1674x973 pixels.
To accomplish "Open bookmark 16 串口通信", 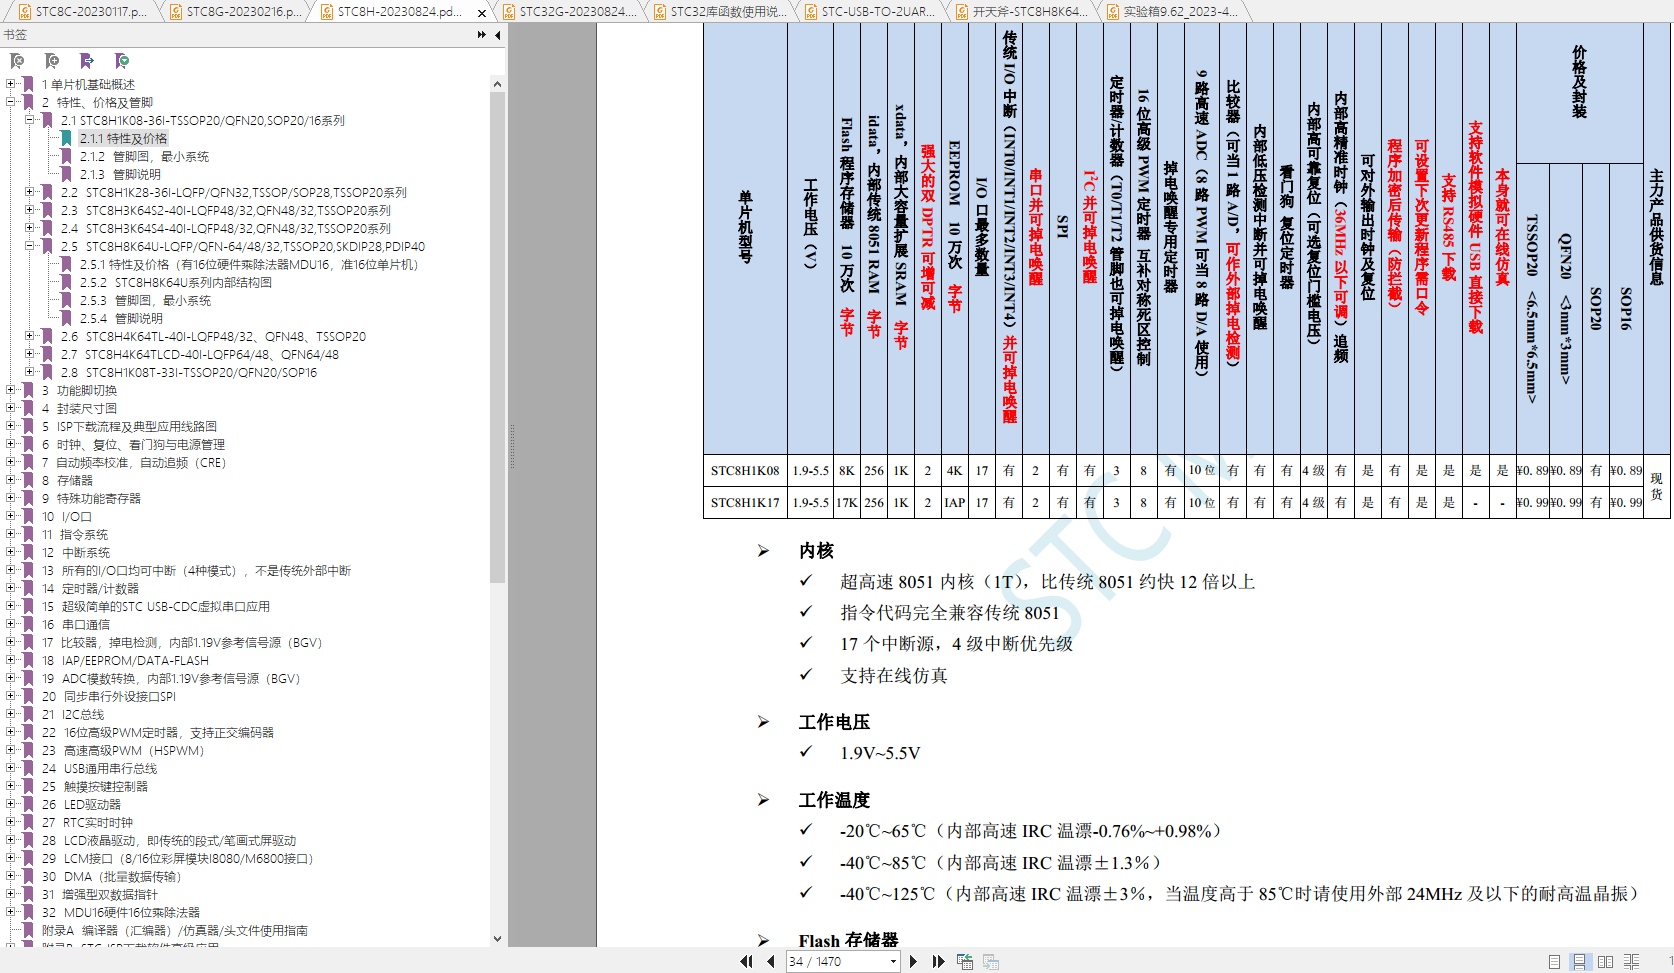I will [x=76, y=625].
